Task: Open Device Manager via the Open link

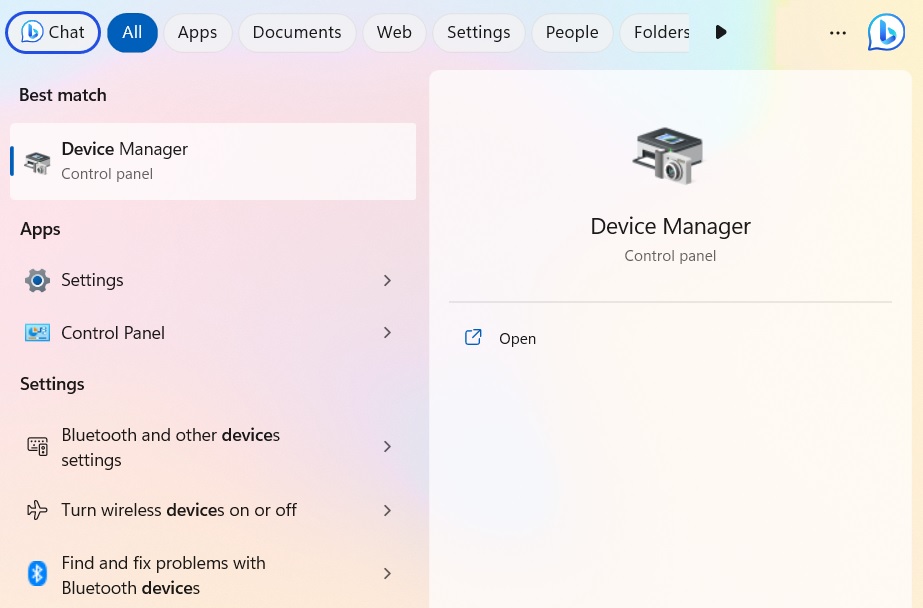Action: [x=517, y=338]
